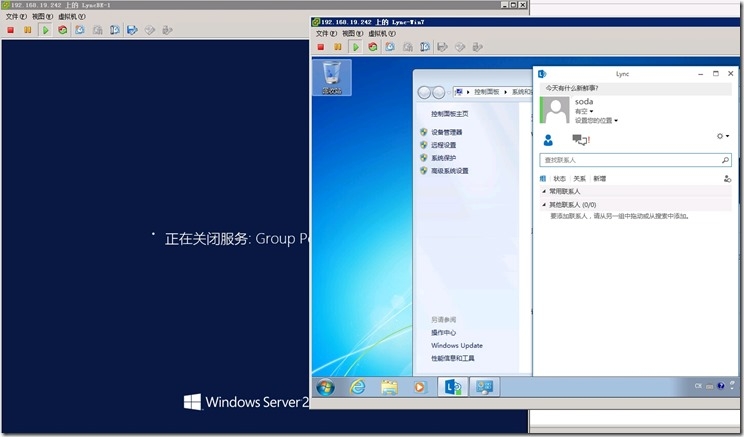Switch to the 组 tab in Lync
This screenshot has height=437, width=744.
pyautogui.click(x=543, y=179)
